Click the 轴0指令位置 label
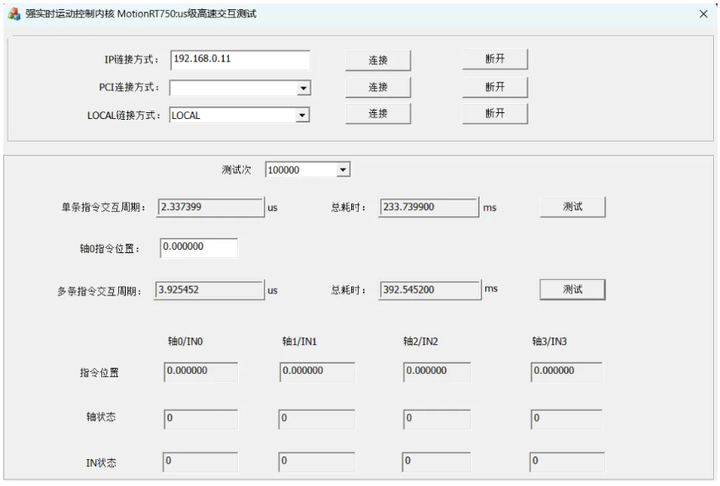Screen dimensions: 720x486 tap(109, 249)
